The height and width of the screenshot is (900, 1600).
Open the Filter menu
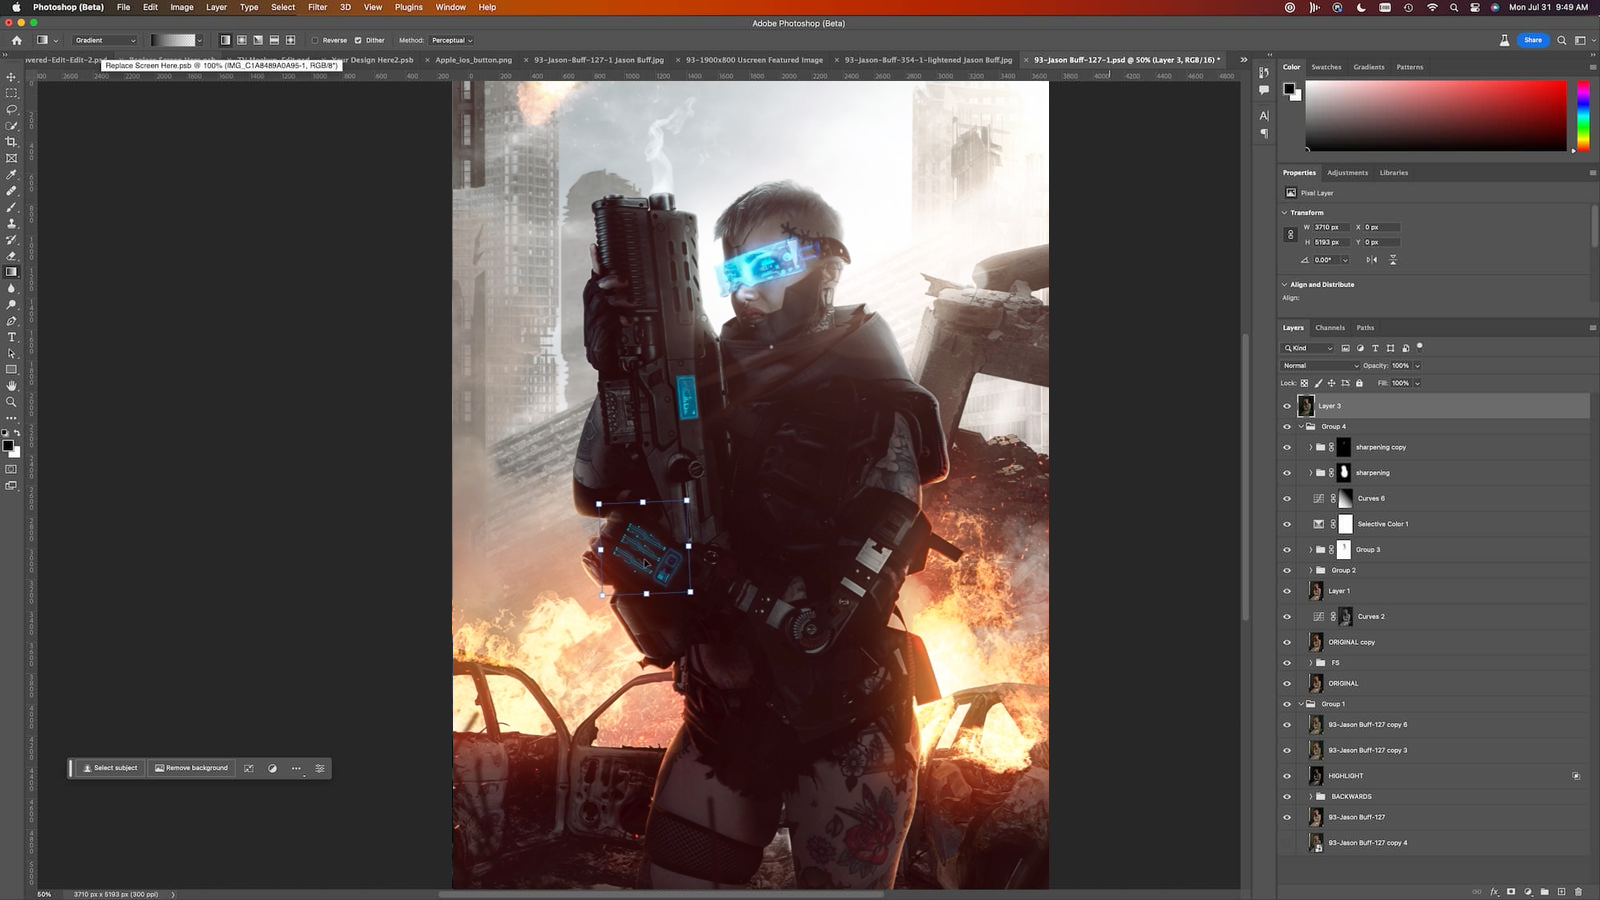tap(317, 7)
